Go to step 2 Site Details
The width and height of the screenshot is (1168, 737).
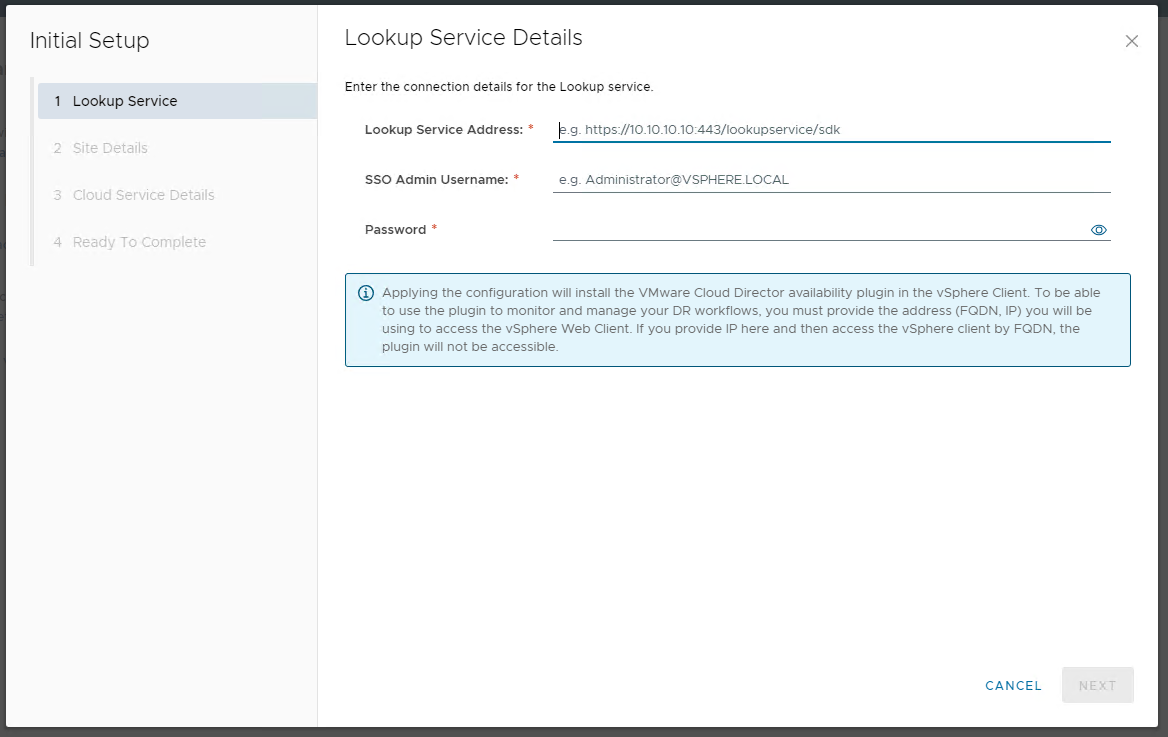coord(110,148)
